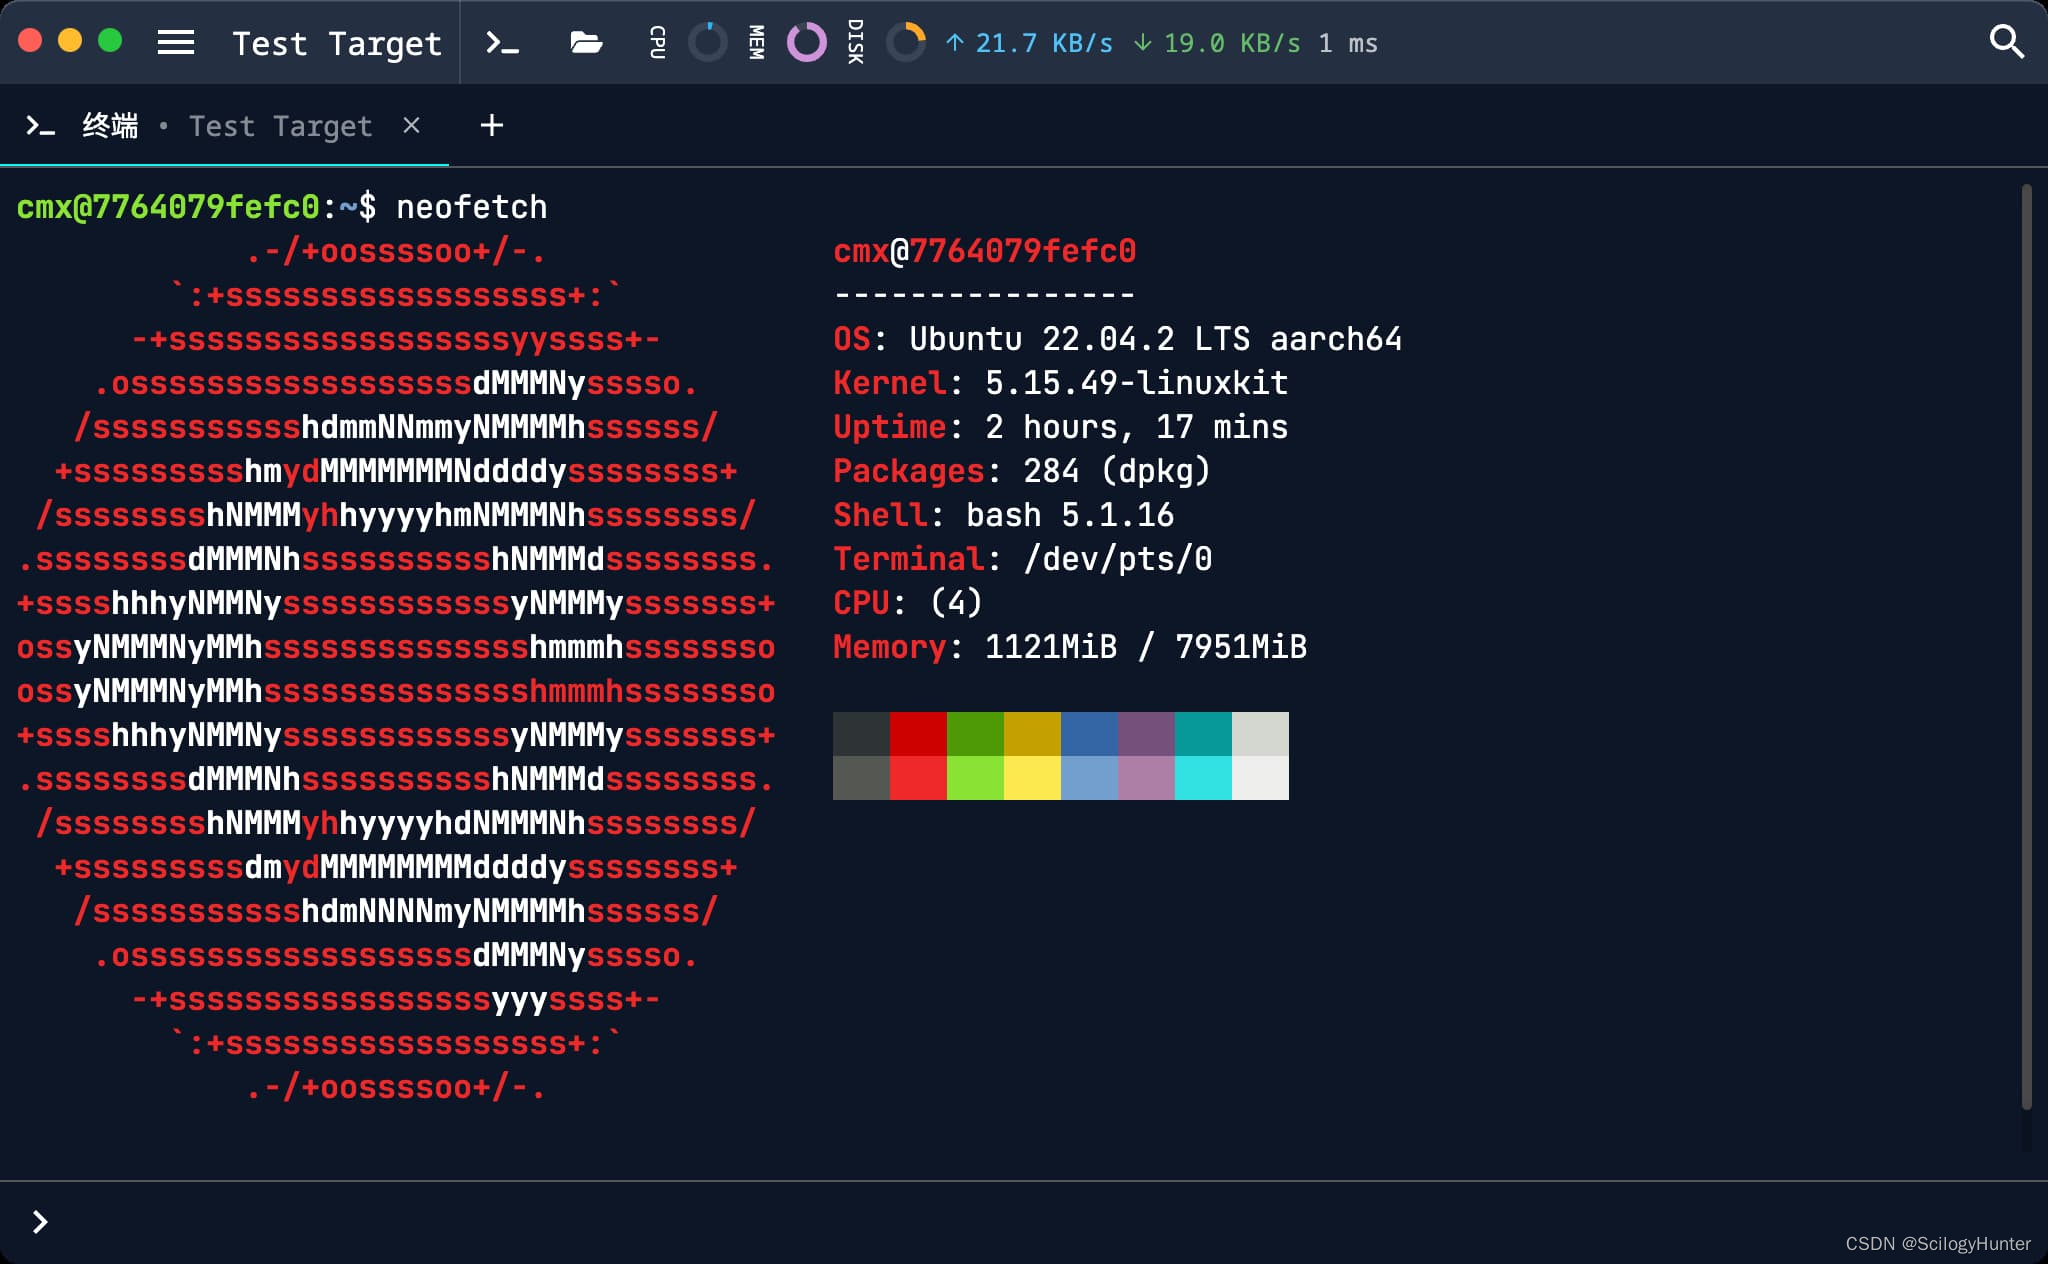Click the bright yellow color block, bottom row
Viewport: 2048px width, 1264px height.
[1032, 778]
